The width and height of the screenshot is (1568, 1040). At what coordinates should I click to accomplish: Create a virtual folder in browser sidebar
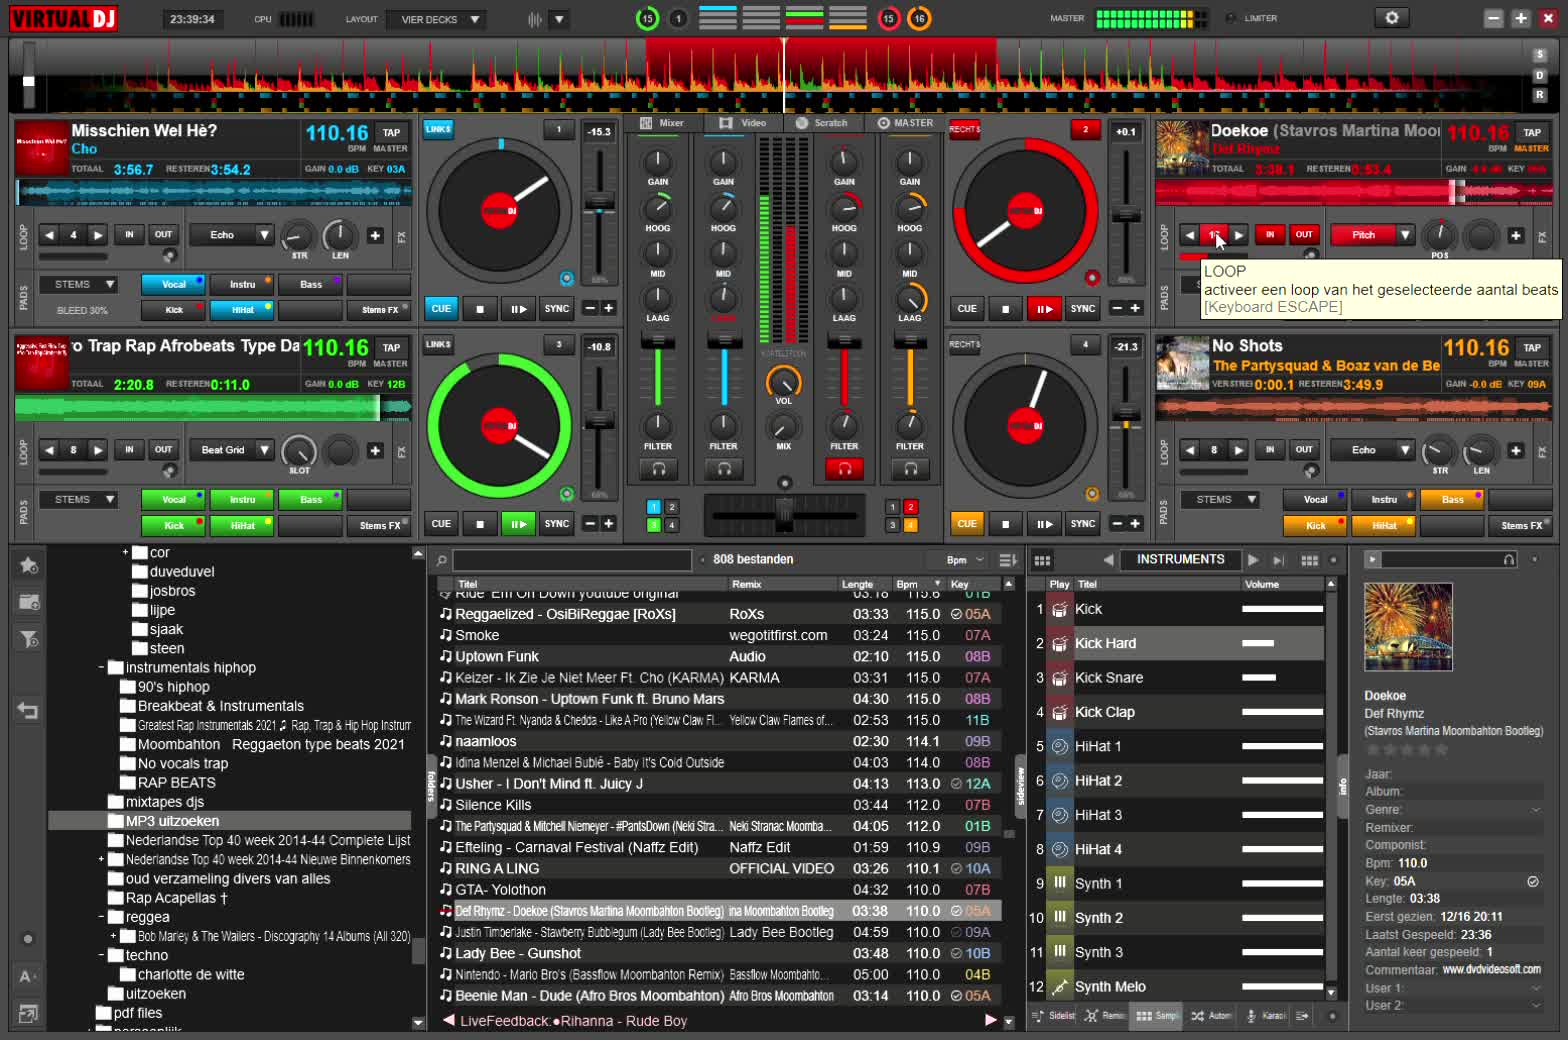click(x=29, y=602)
